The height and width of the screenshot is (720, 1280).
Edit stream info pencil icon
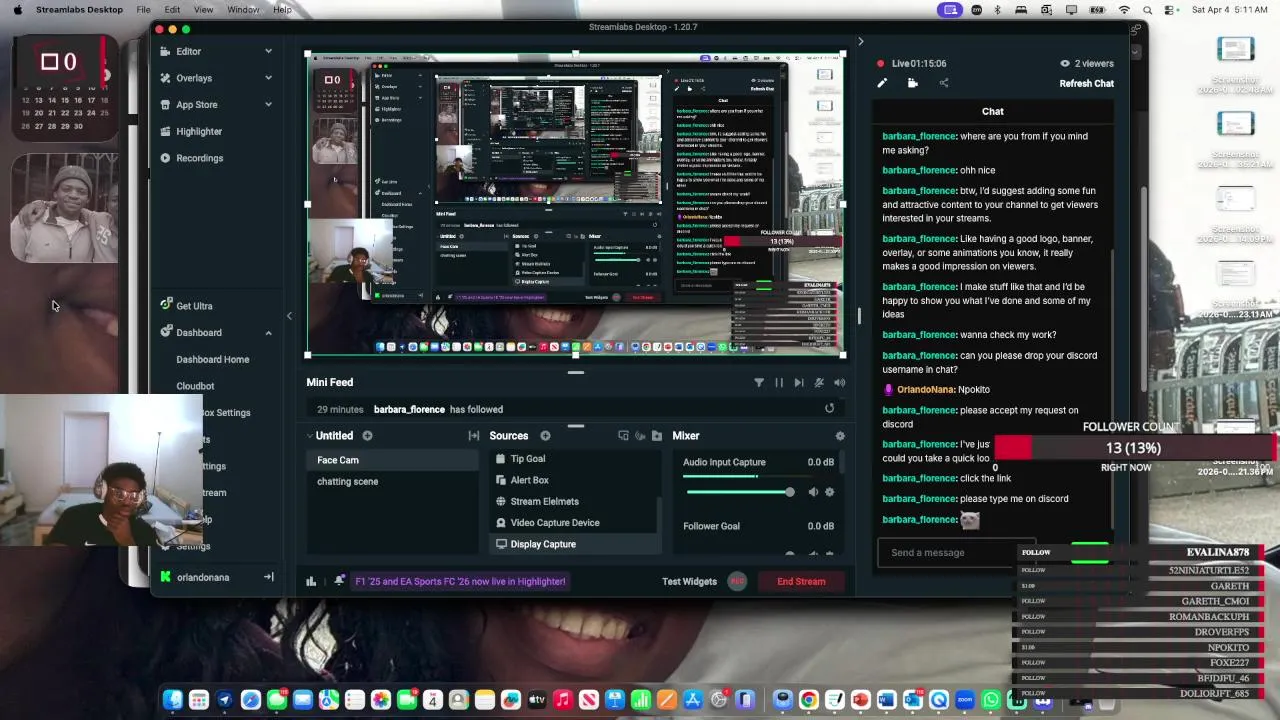coord(882,84)
